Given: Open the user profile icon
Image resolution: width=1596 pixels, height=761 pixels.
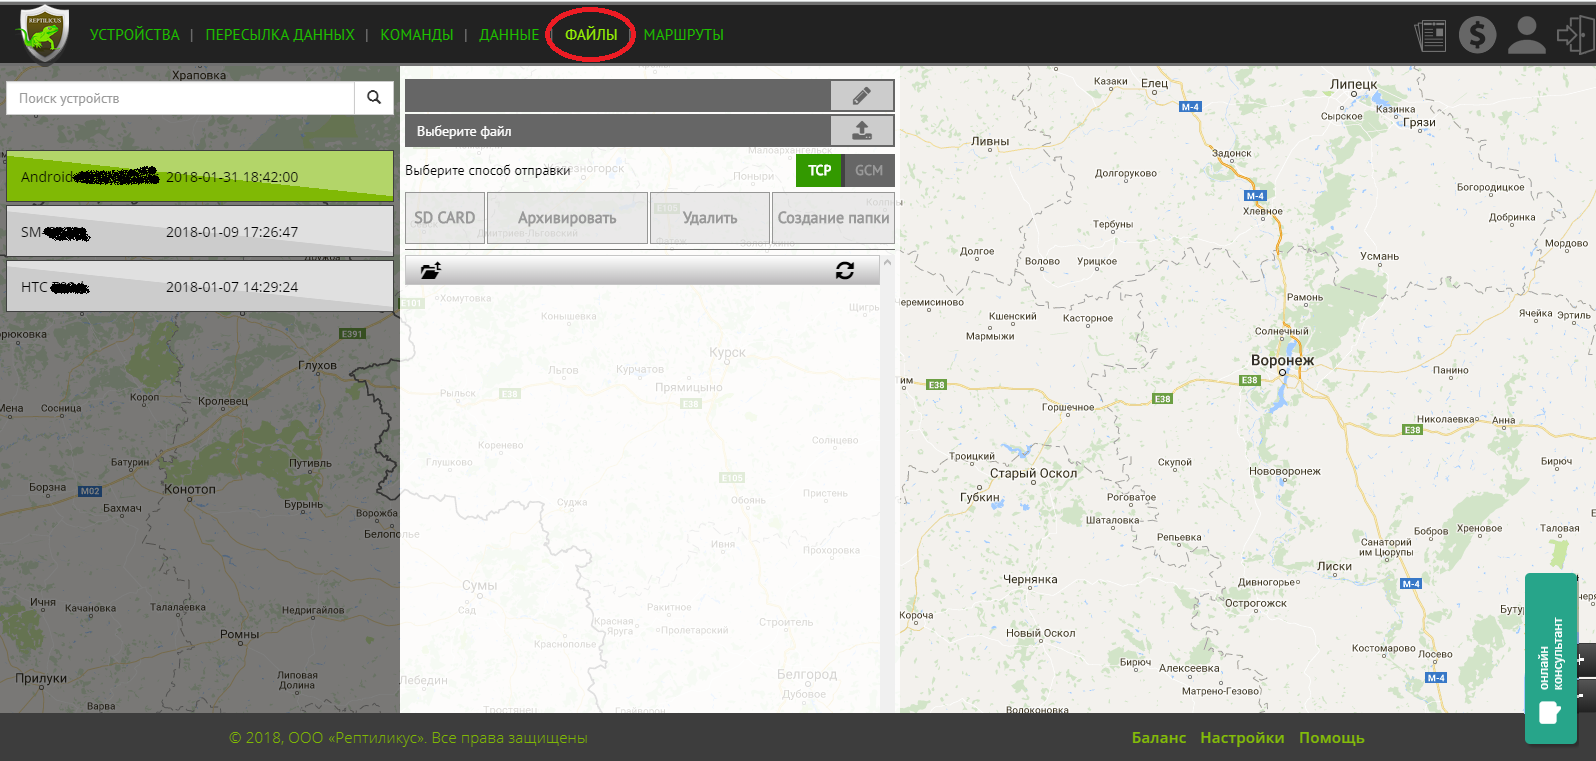Looking at the screenshot, I should [1526, 35].
